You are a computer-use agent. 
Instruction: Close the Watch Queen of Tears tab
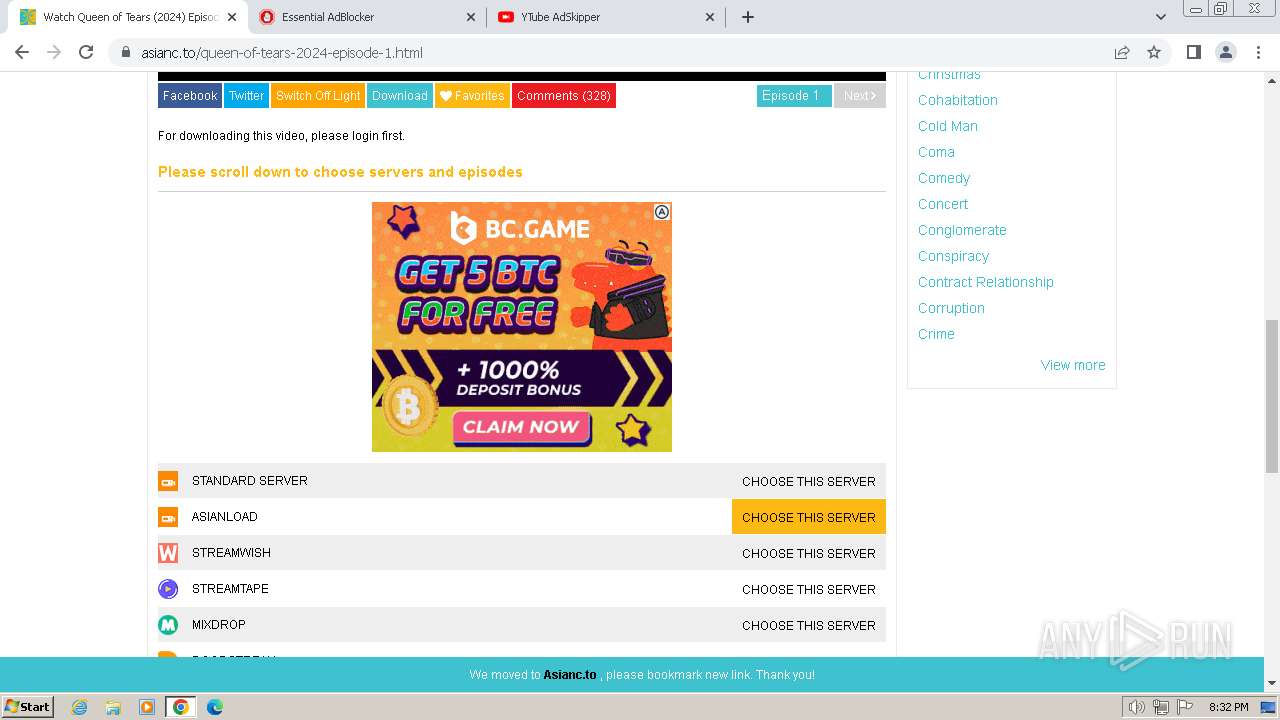click(x=231, y=17)
